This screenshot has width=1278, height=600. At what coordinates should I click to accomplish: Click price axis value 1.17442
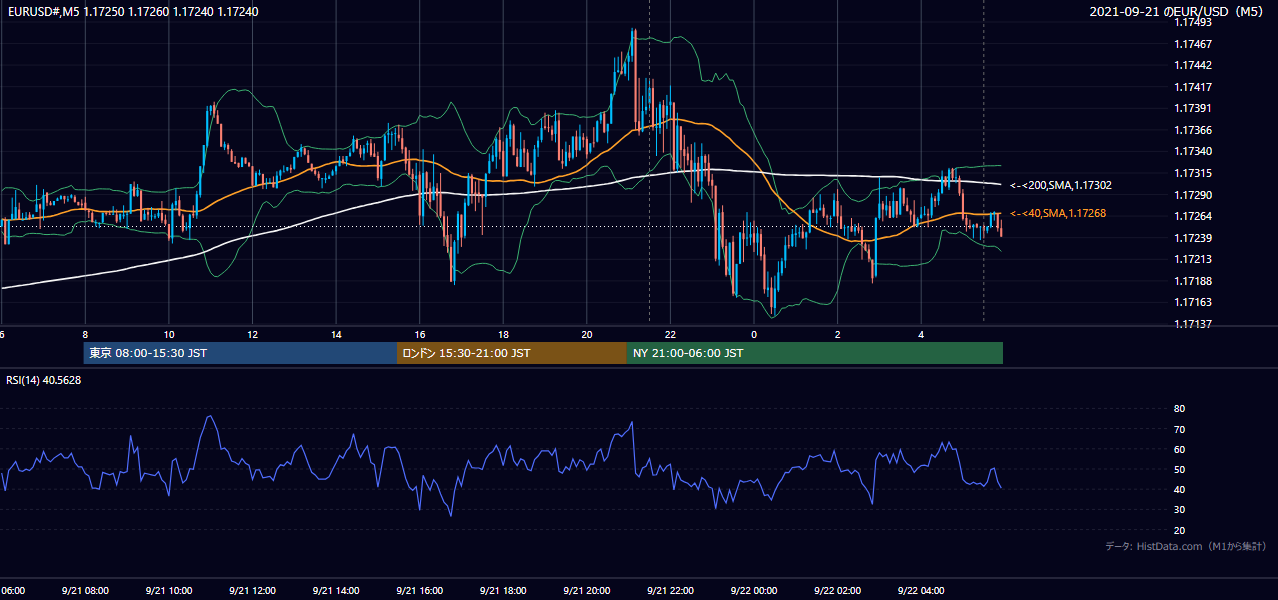pyautogui.click(x=1194, y=65)
